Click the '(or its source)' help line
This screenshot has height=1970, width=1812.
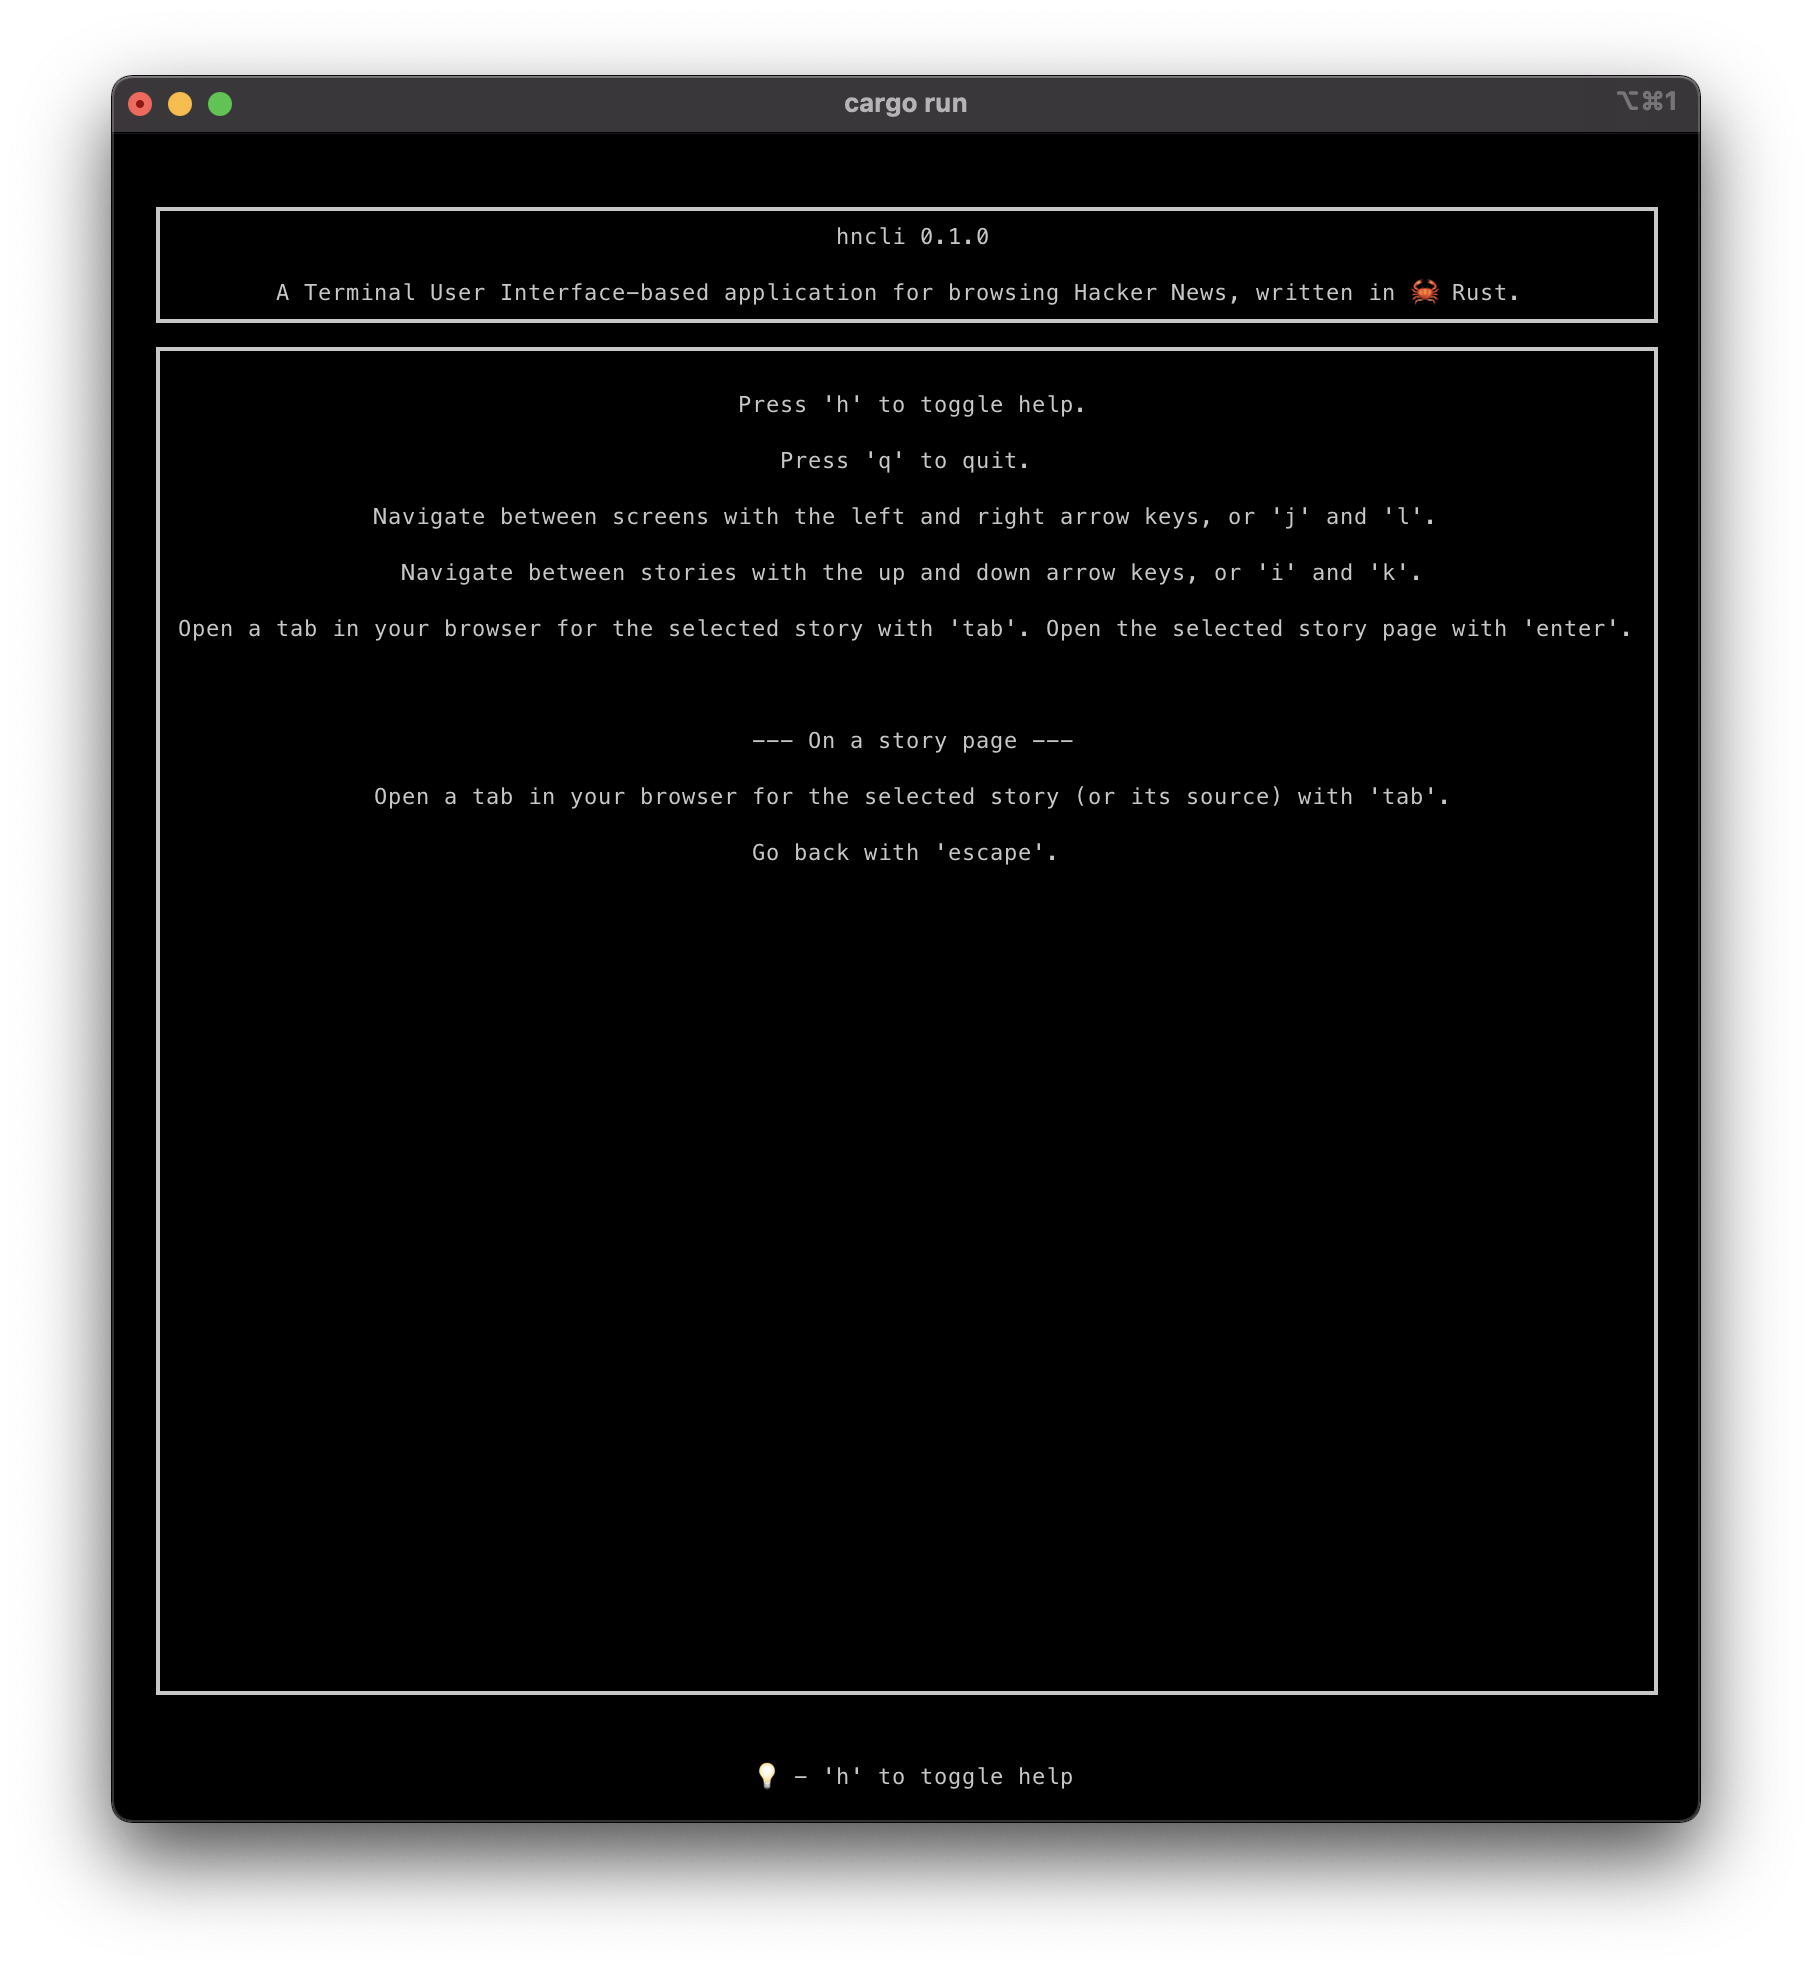click(x=911, y=797)
